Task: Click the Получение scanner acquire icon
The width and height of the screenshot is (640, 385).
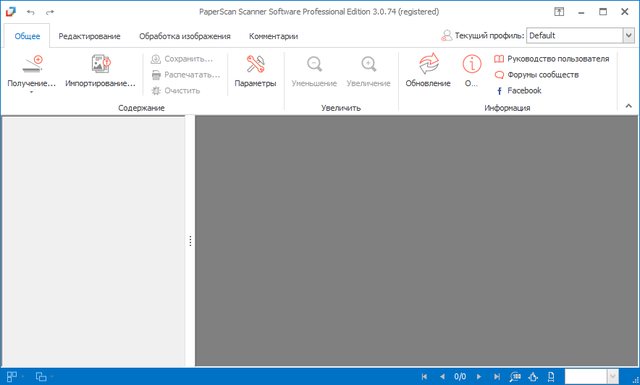Action: 32,64
